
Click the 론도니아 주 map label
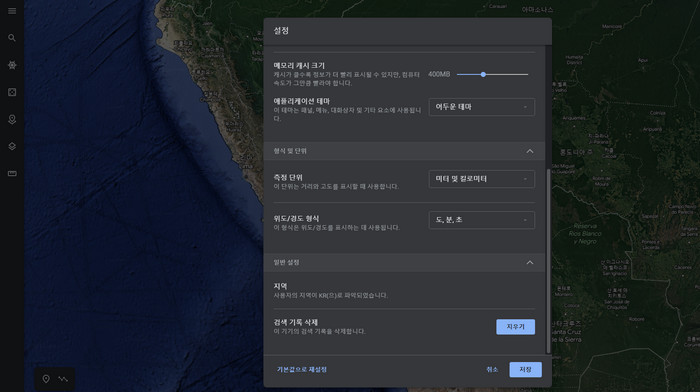[x=576, y=152]
